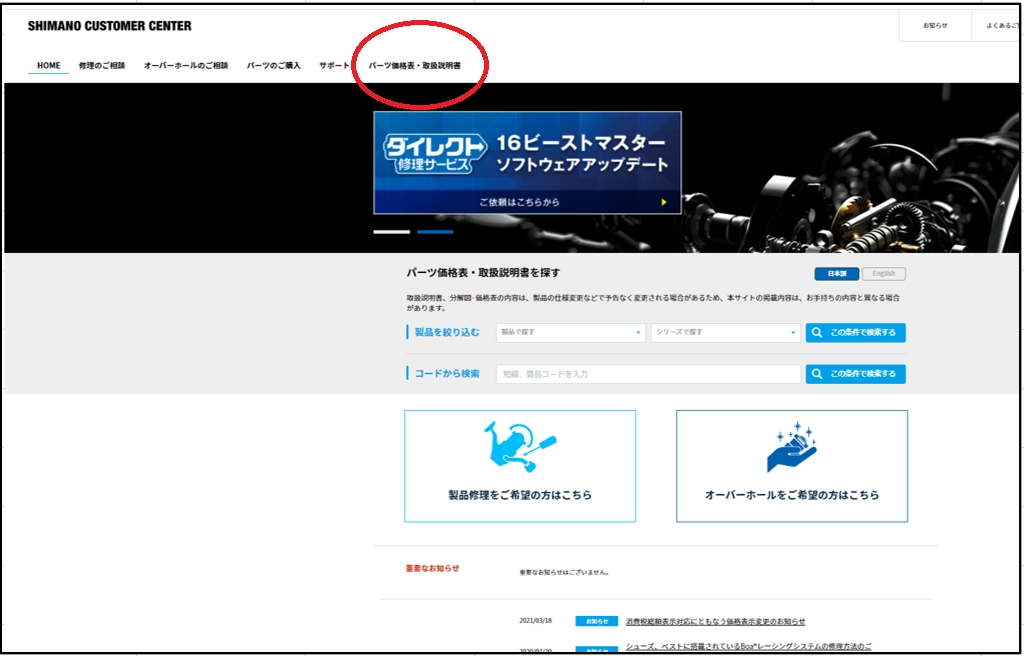1024x656 pixels.
Task: Open the サポート navigation item
Action: 334,65
